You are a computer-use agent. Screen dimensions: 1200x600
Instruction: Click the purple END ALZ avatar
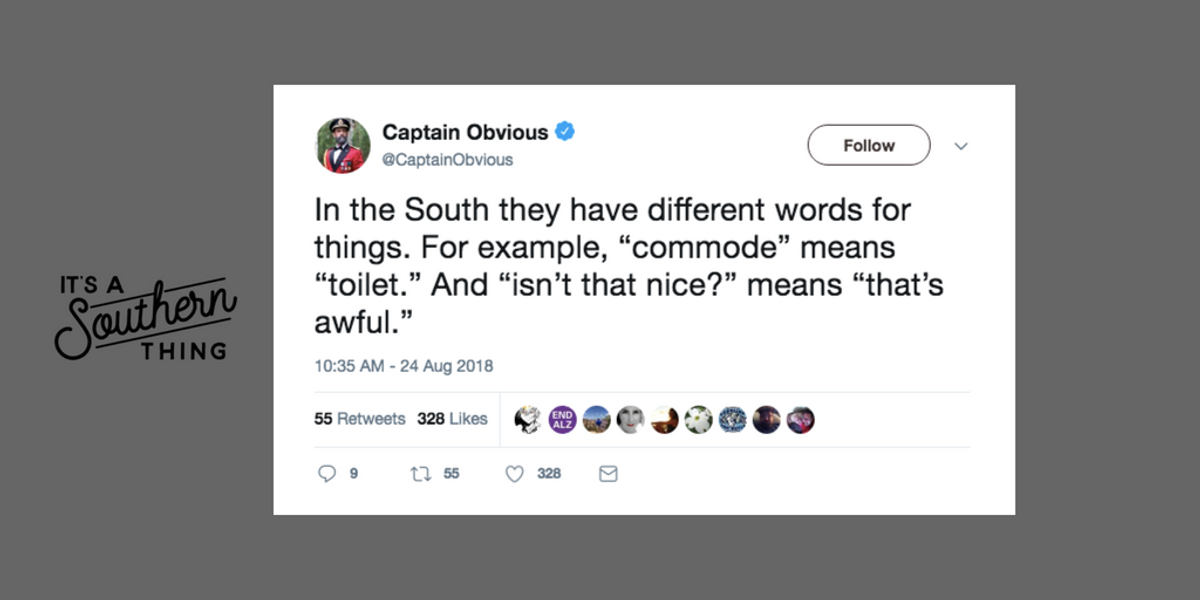562,418
